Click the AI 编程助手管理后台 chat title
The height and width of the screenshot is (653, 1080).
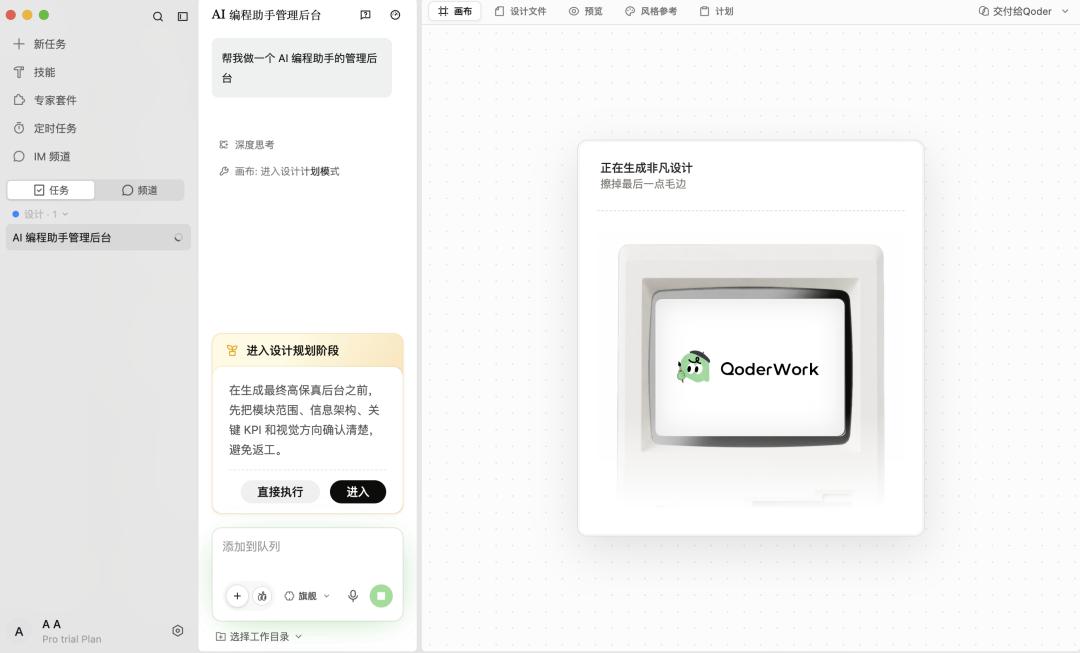[266, 14]
